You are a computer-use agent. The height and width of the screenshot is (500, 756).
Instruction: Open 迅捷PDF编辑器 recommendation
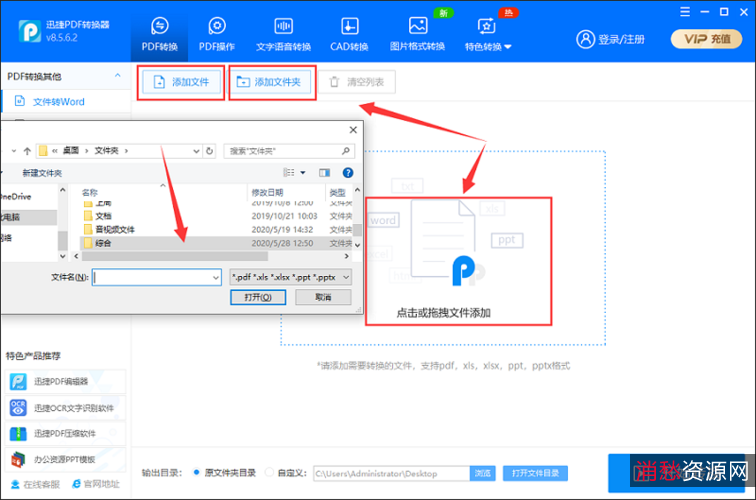(65, 381)
